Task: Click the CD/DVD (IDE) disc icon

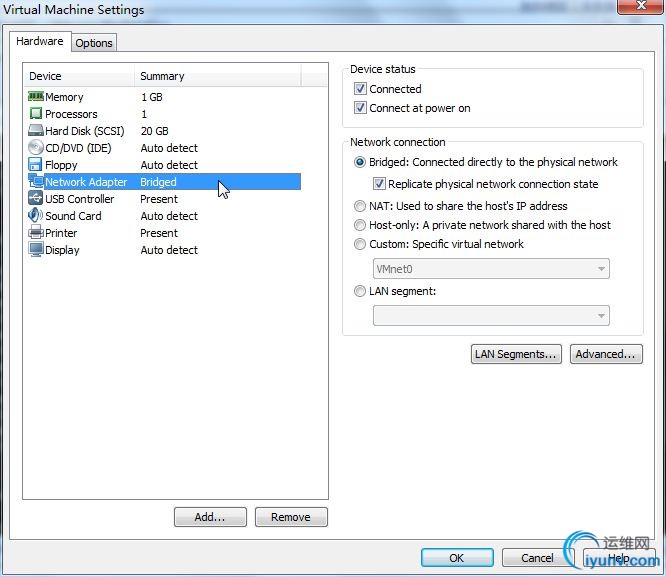Action: 36,147
